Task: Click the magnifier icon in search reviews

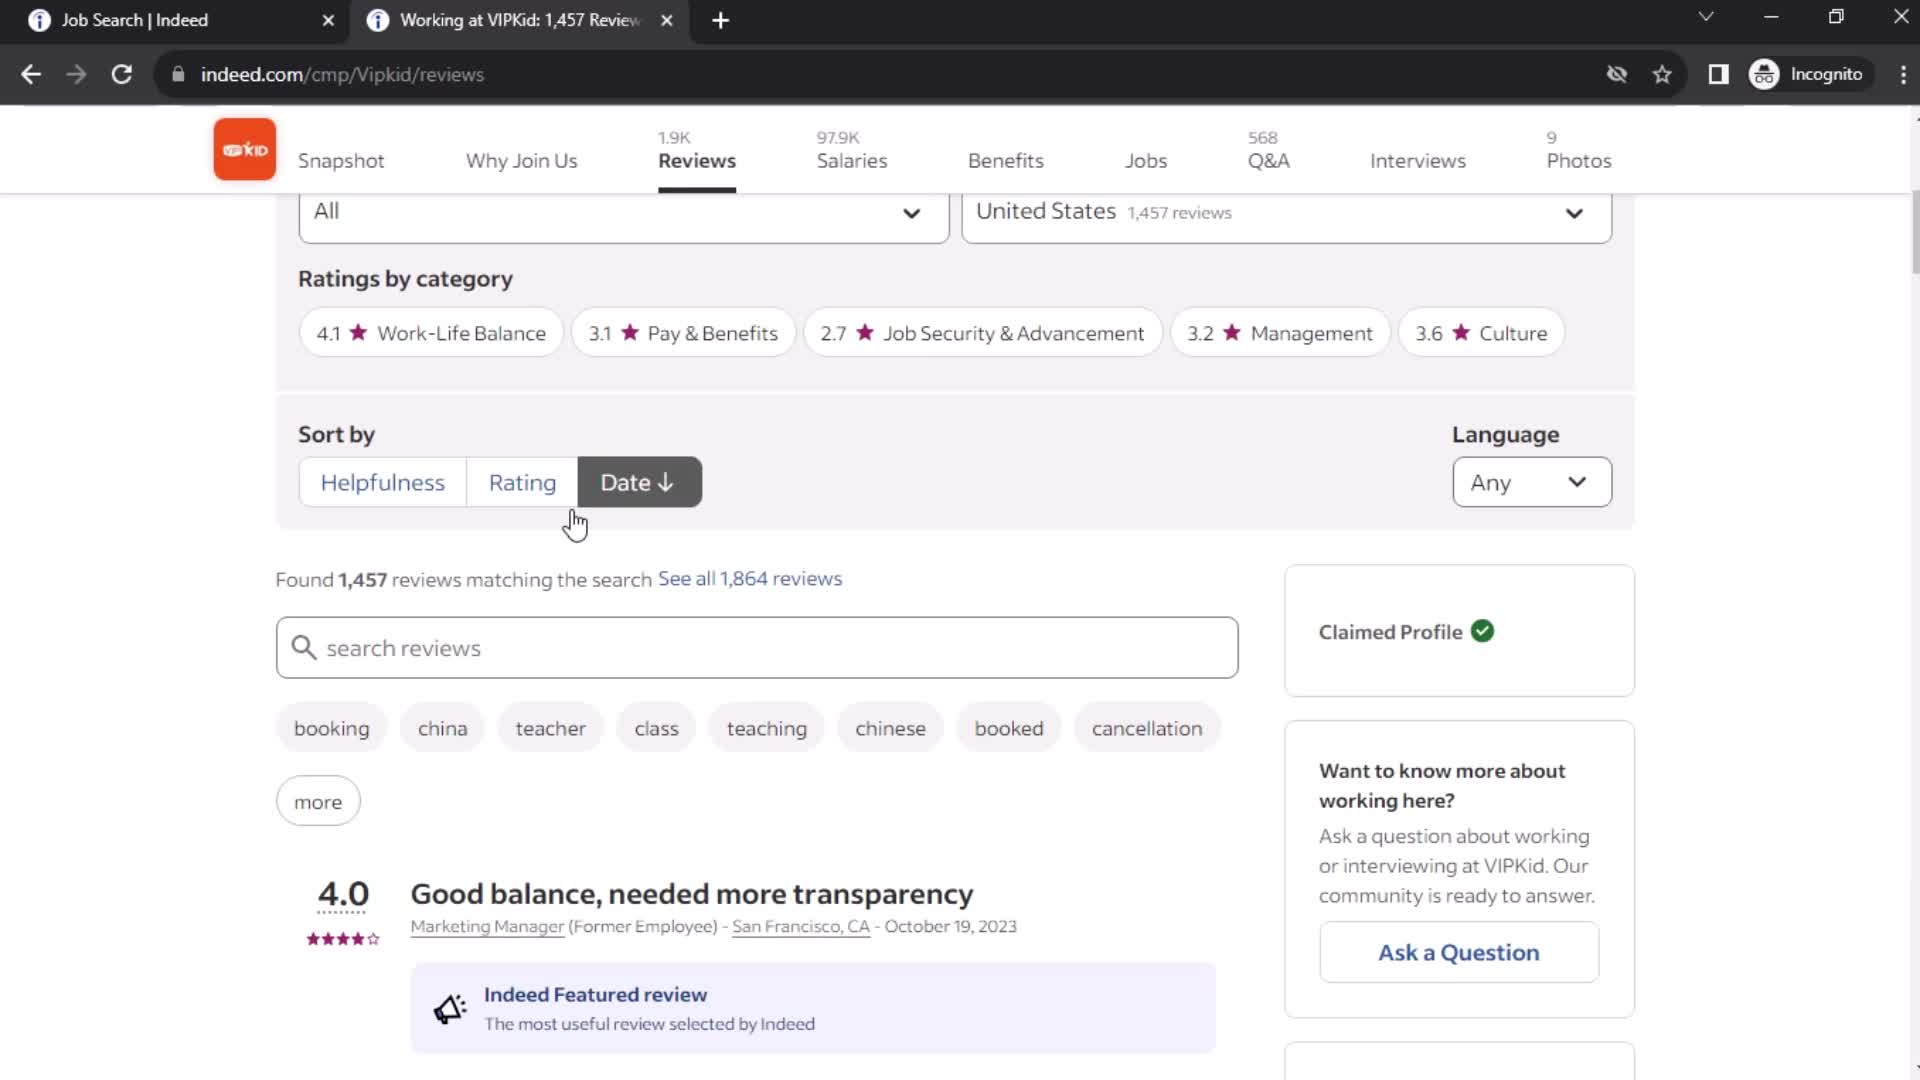Action: [304, 648]
